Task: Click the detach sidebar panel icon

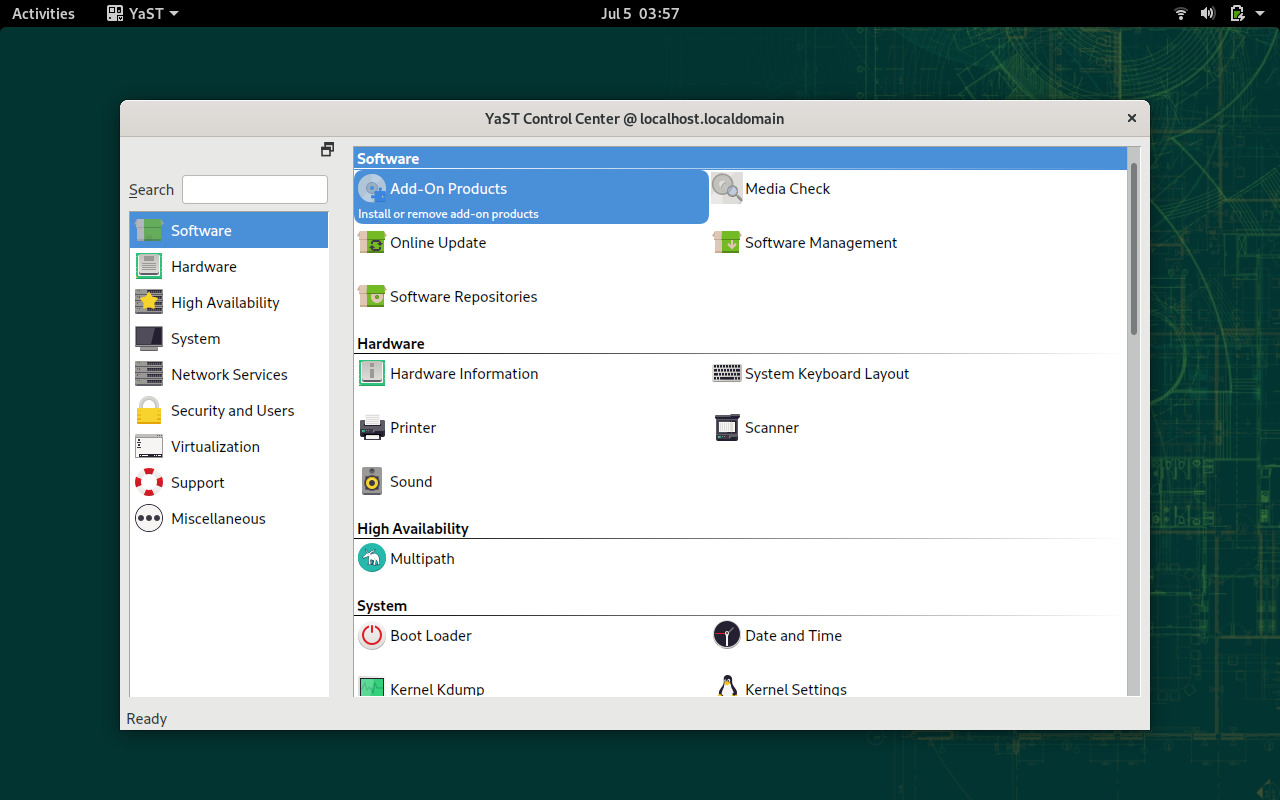Action: point(327,150)
